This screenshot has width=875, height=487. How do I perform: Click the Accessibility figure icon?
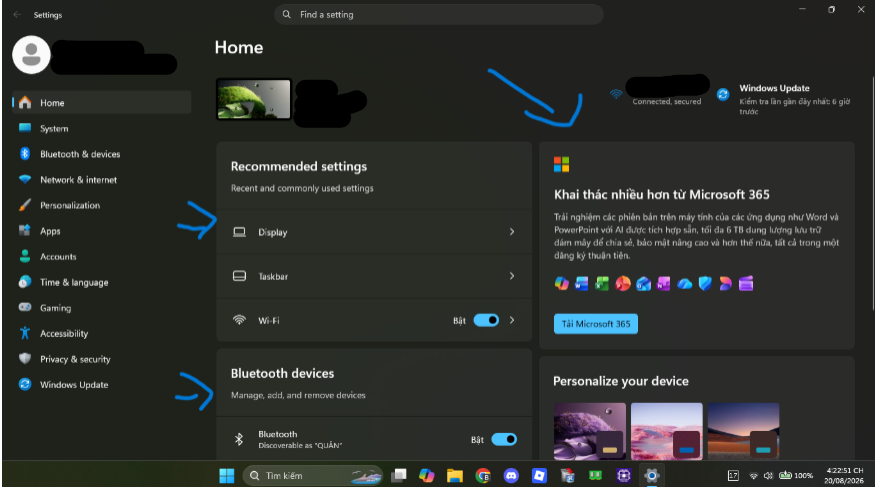(x=25, y=333)
